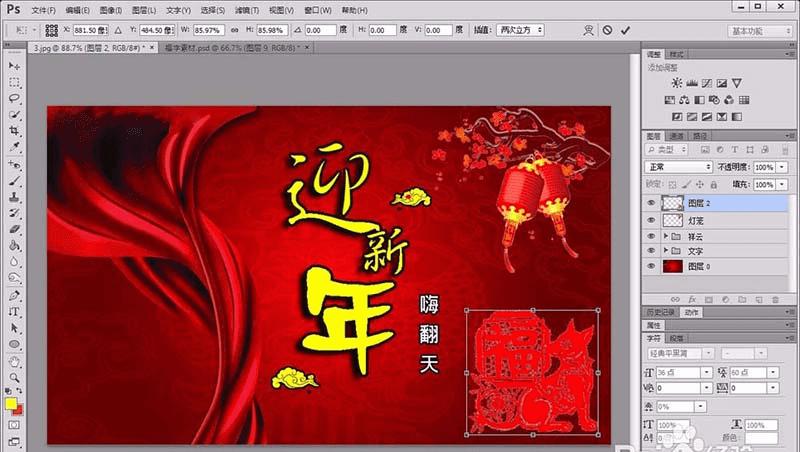Select the Crop tool
Image resolution: width=800 pixels, height=452 pixels.
(14, 131)
